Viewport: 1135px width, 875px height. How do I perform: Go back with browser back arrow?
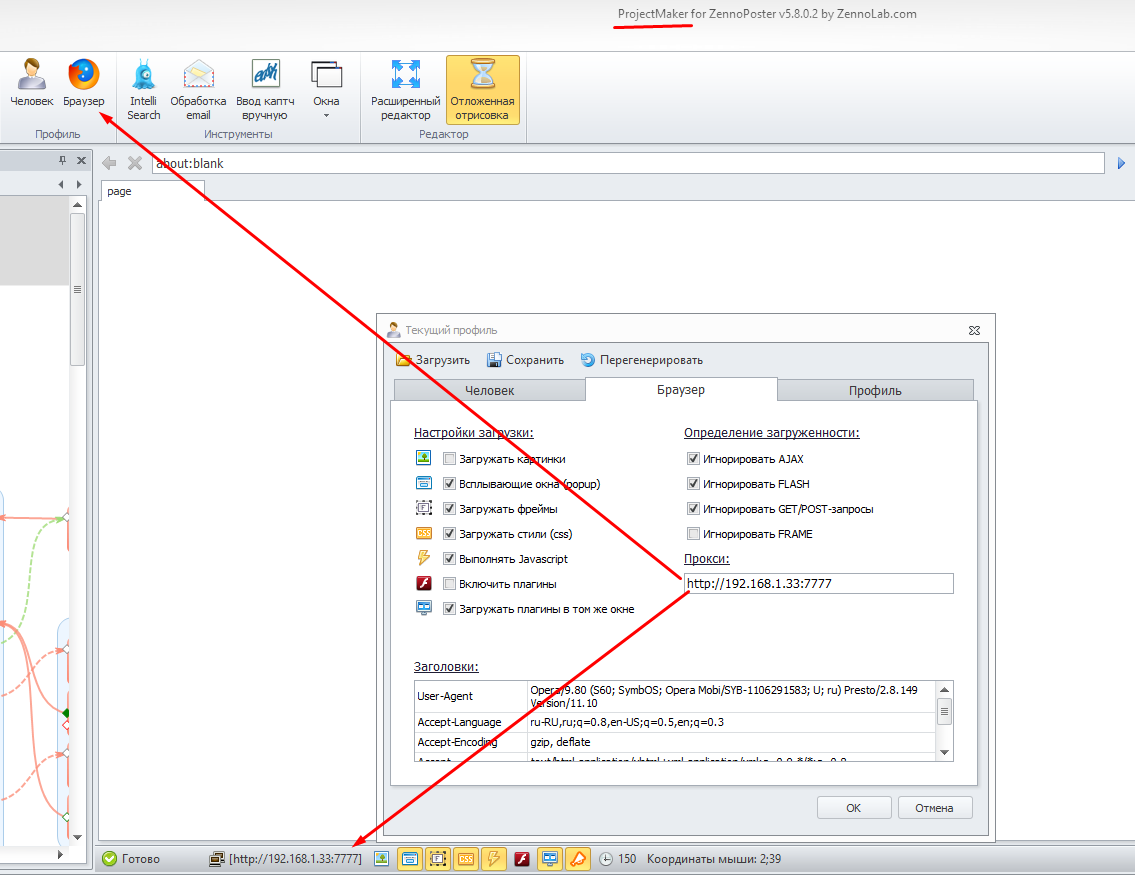tap(109, 163)
